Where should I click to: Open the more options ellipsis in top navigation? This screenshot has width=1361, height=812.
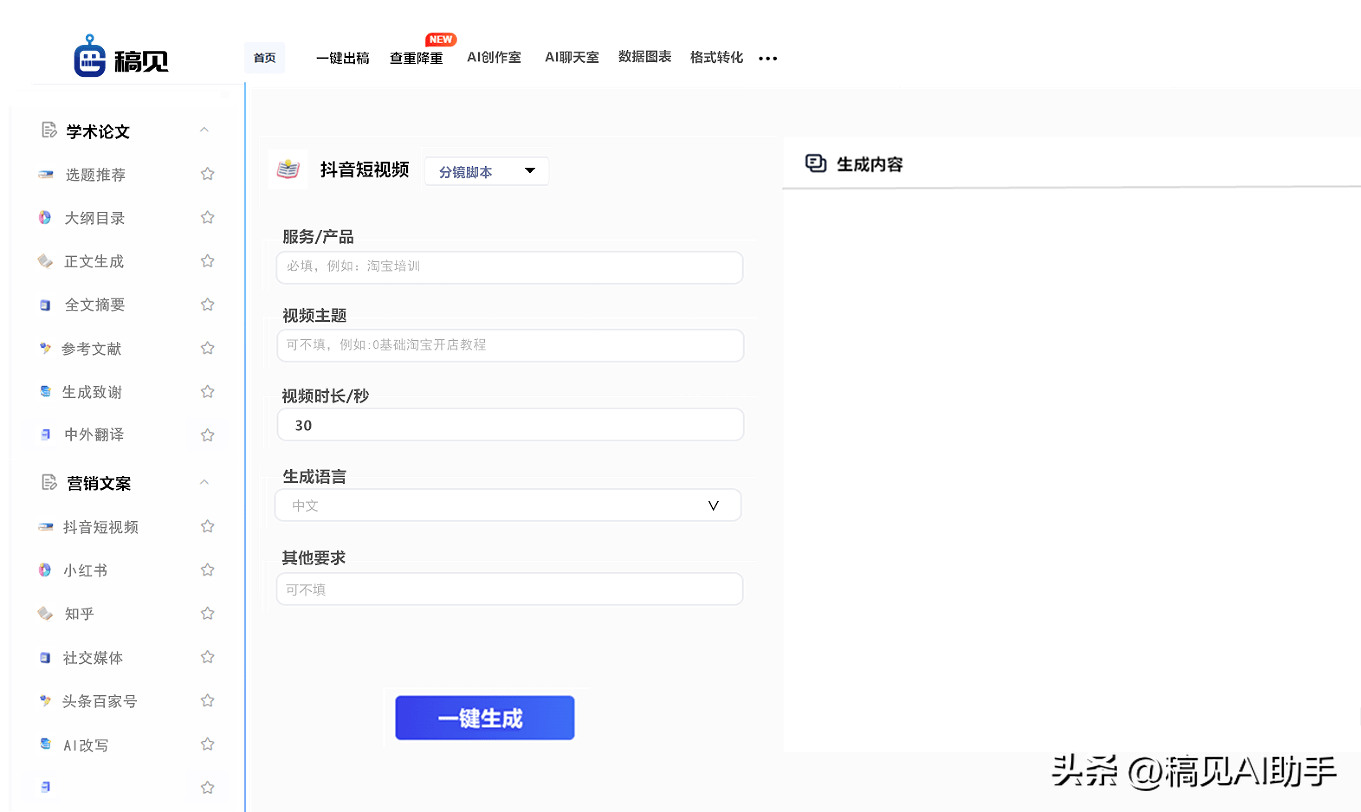768,59
